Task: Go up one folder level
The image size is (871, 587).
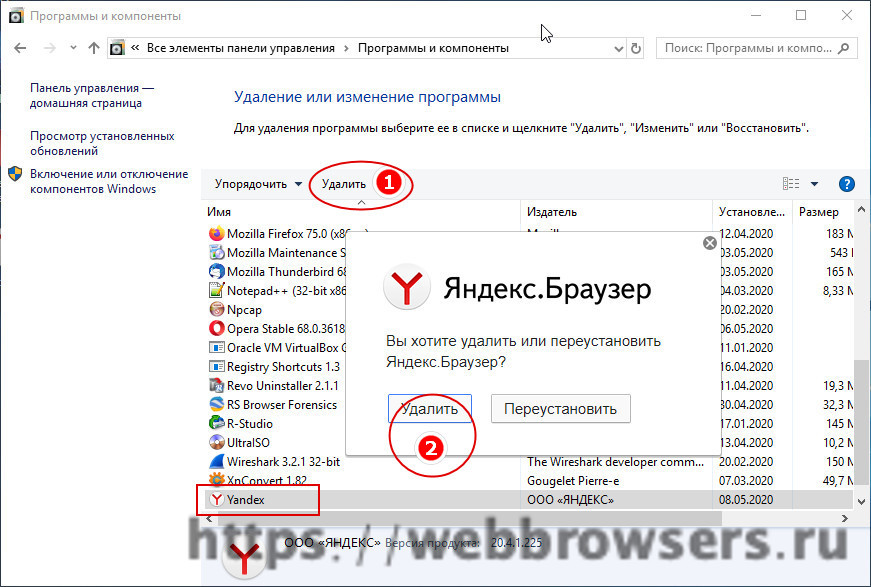Action: coord(93,48)
